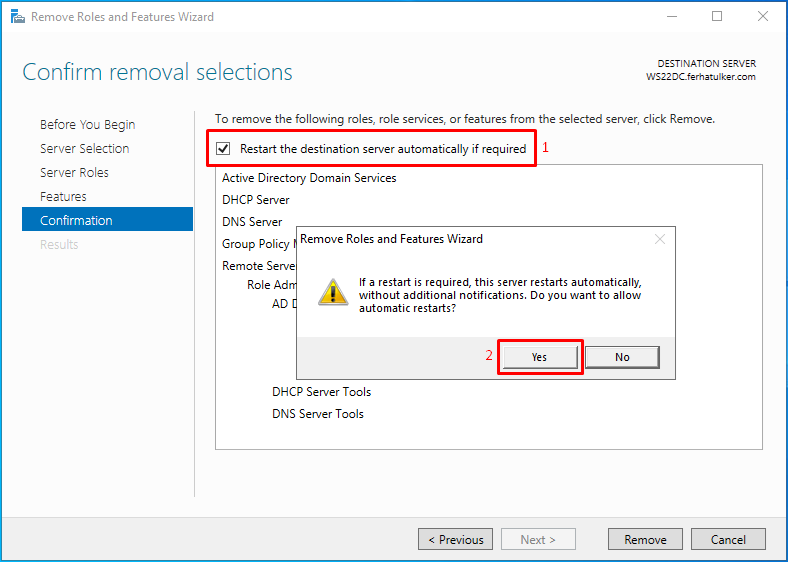788x562 pixels.
Task: Select the DHCP Server entry
Action: click(256, 200)
